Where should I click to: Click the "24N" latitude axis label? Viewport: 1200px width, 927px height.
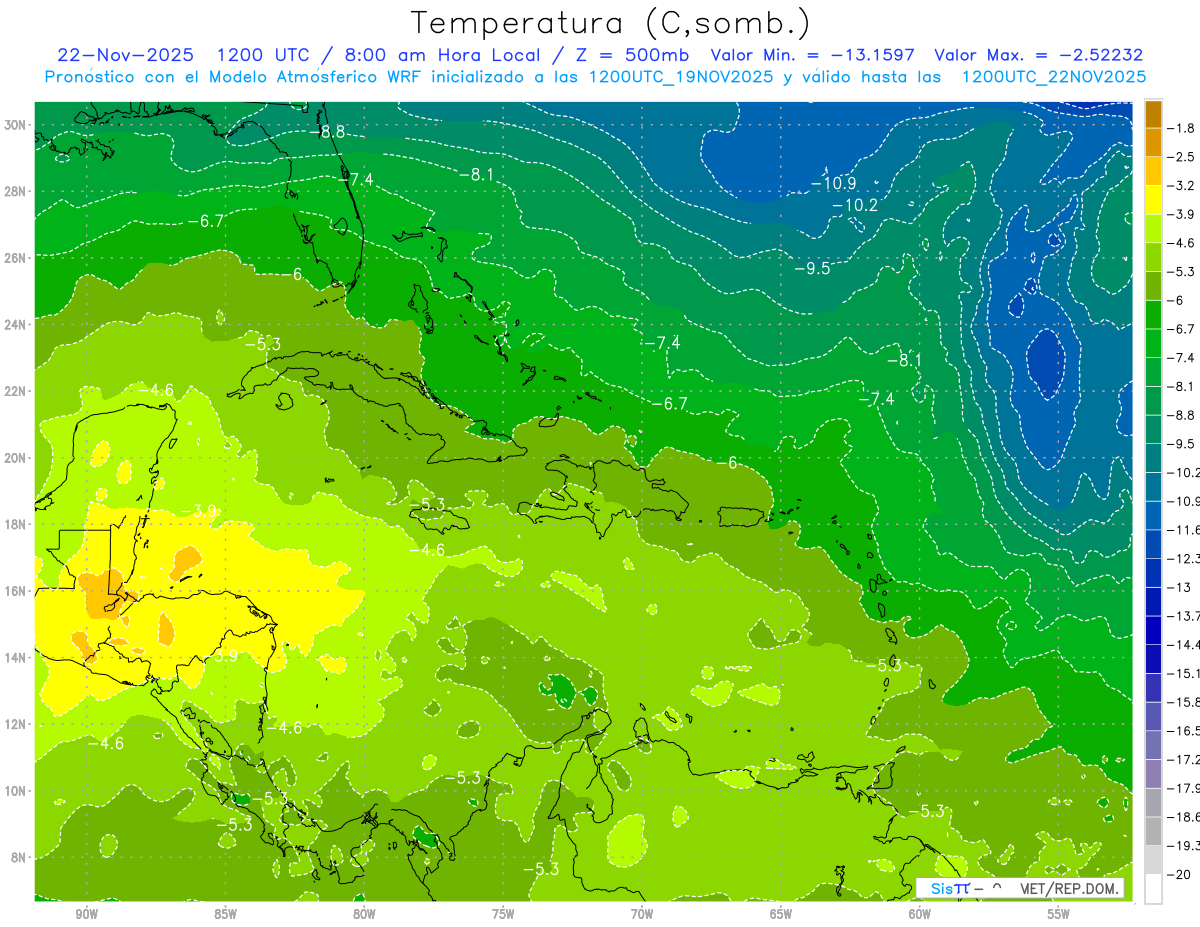15,325
